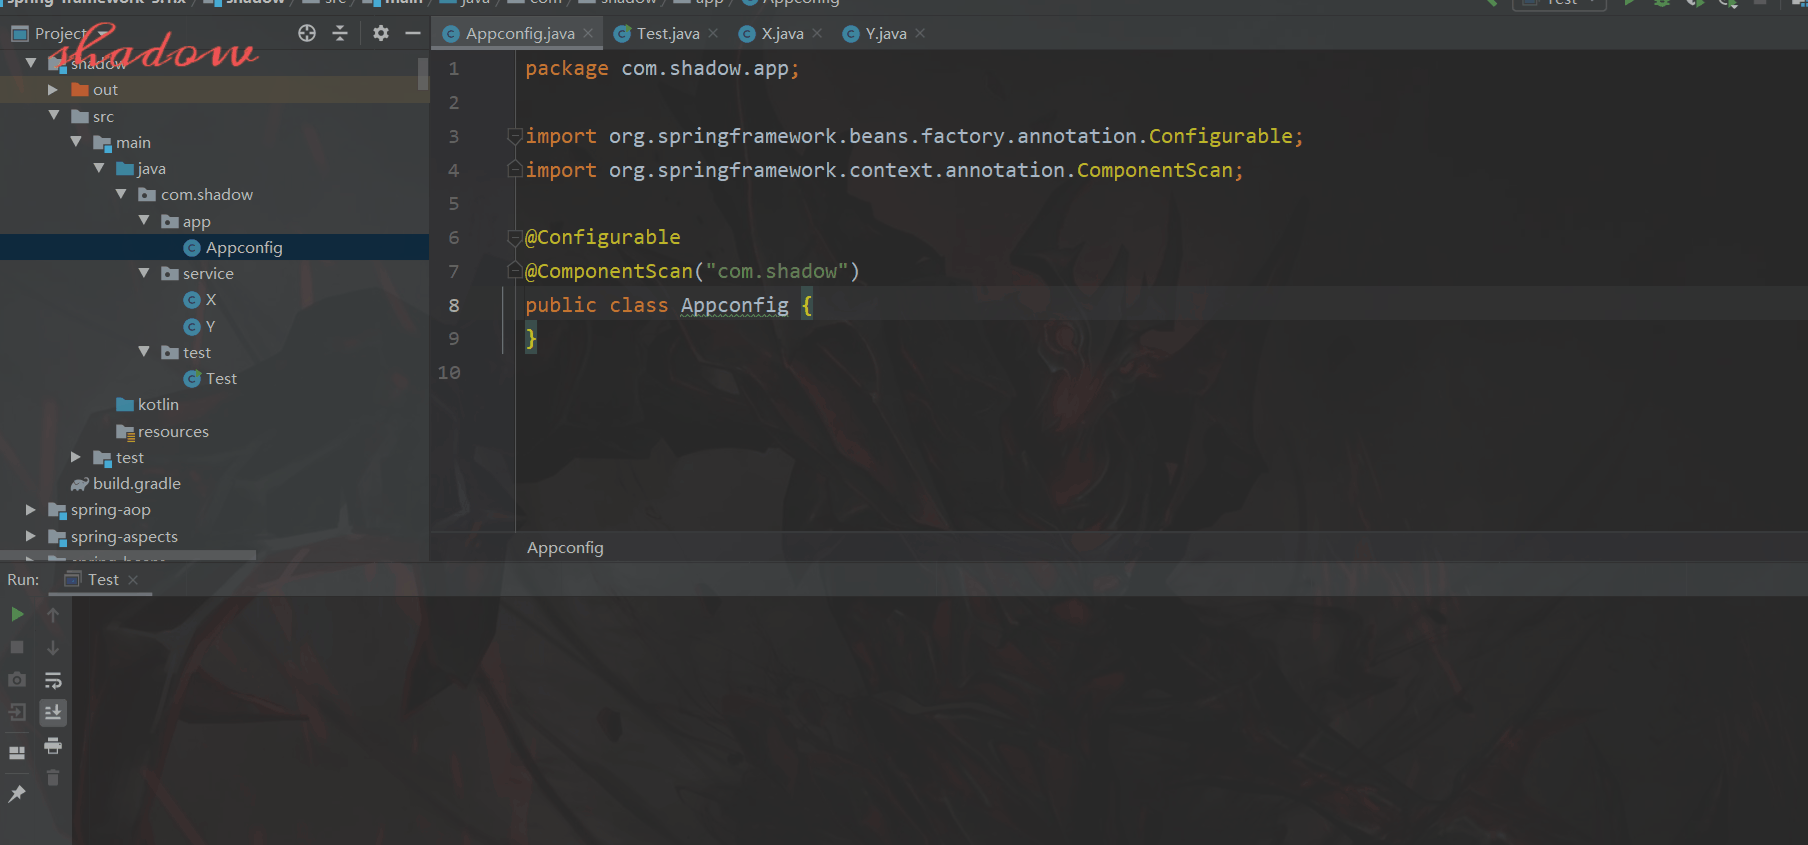1808x845 pixels.
Task: Expand the spring-aspects module
Action: [x=31, y=536]
